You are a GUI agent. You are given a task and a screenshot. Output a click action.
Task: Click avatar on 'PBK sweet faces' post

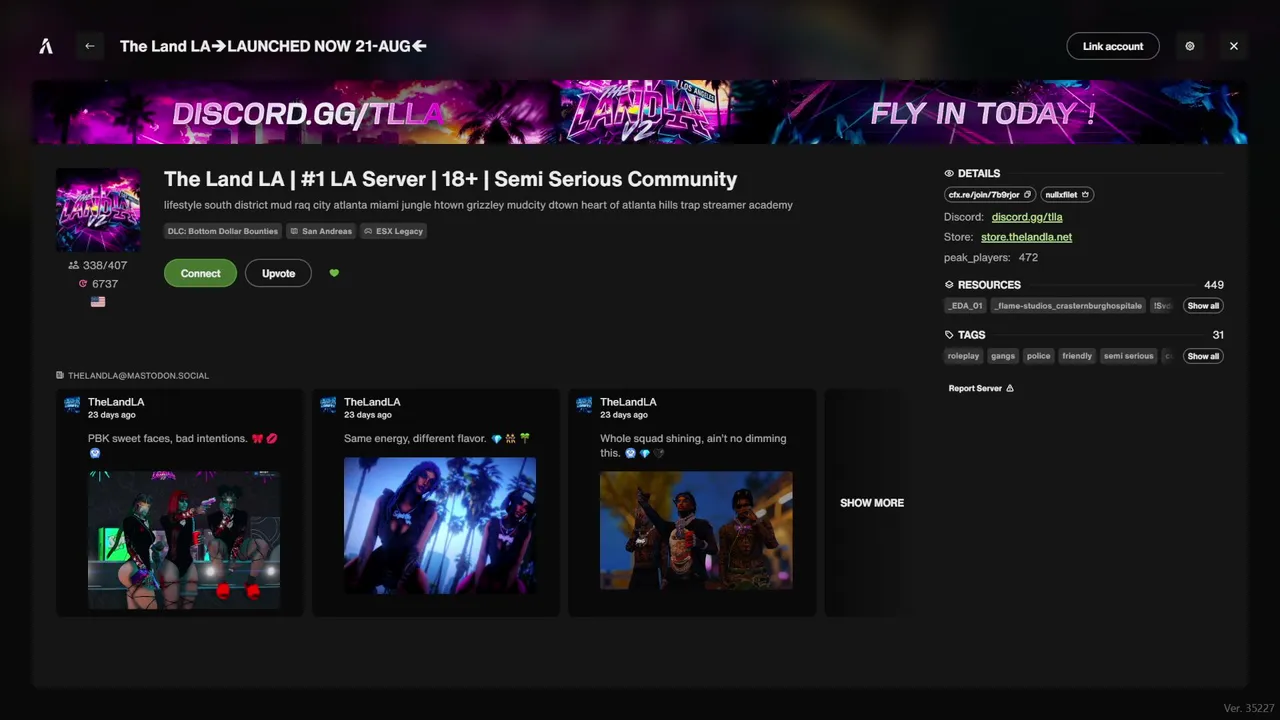[x=72, y=405]
